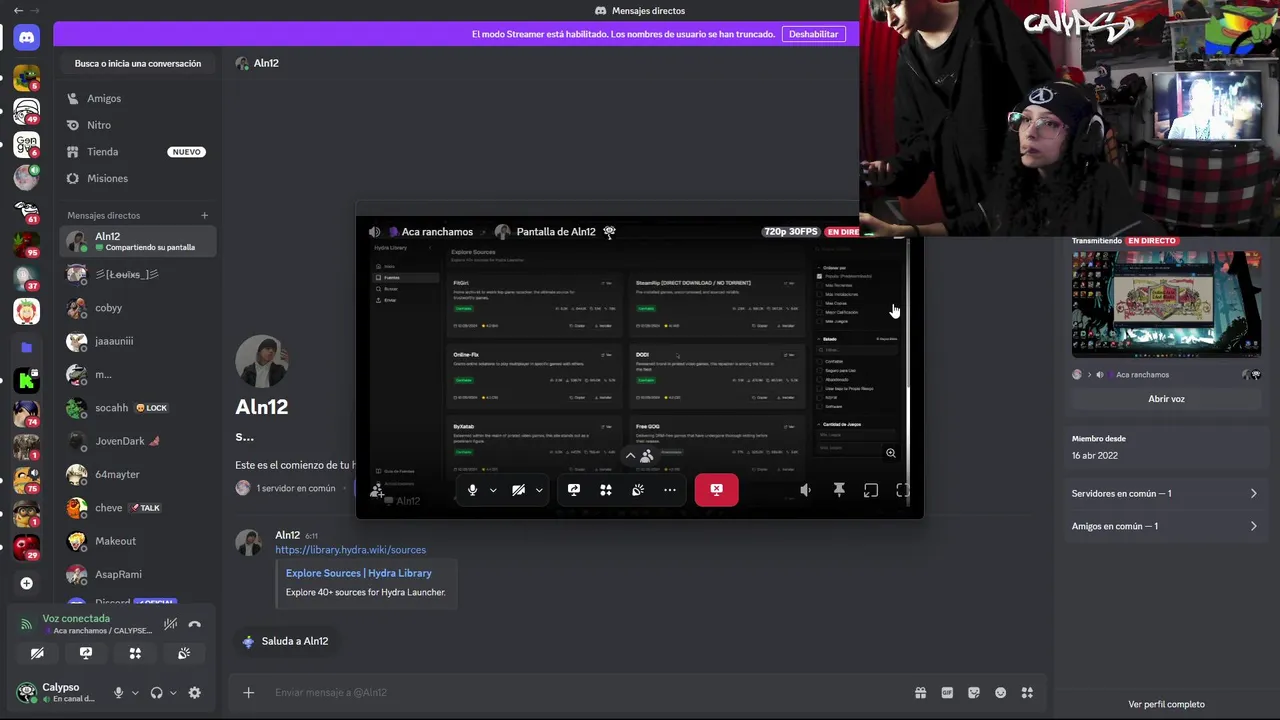The image size is (1280, 720).
Task: Open the green Kick server icon
Action: click(x=27, y=379)
